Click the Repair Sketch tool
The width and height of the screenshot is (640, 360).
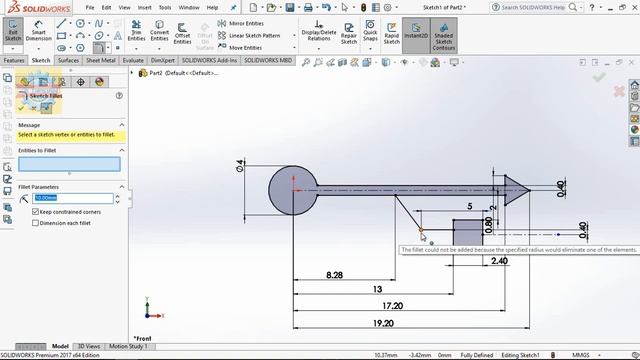coord(349,33)
